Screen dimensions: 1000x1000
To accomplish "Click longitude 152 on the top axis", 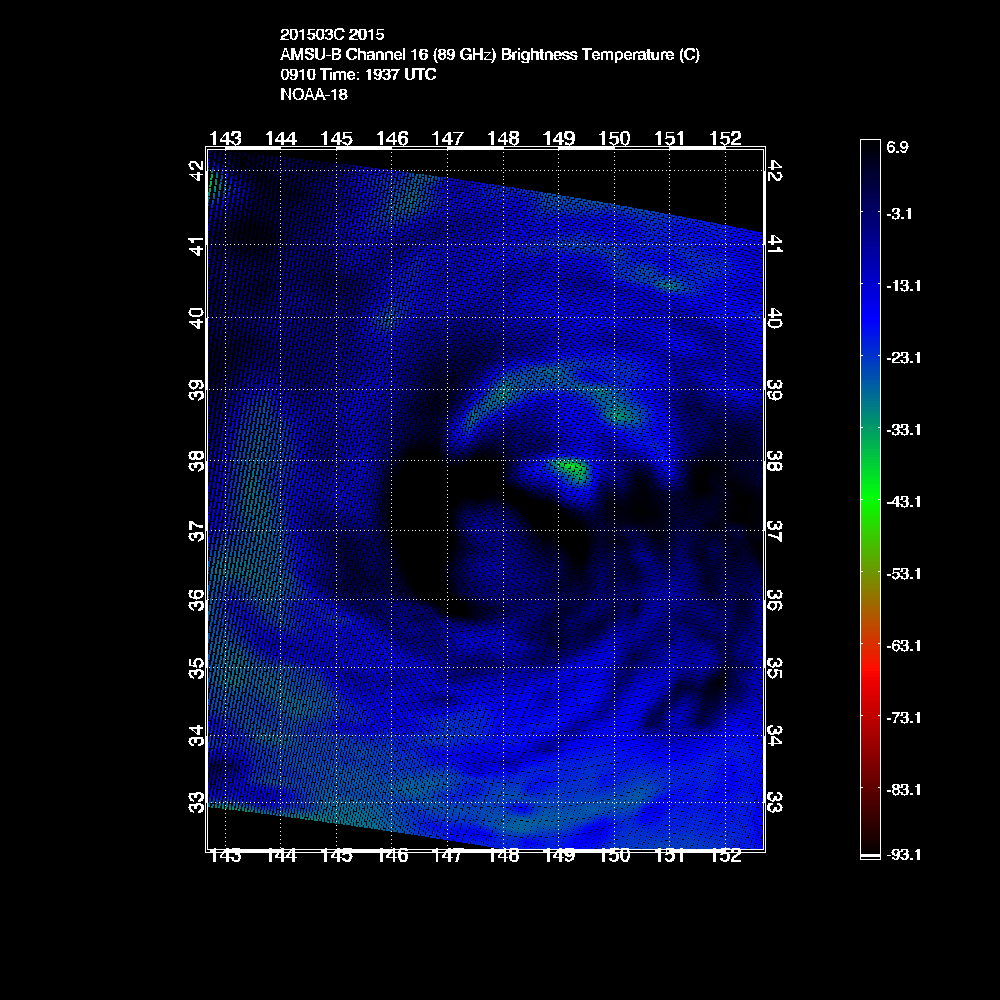I will pyautogui.click(x=725, y=138).
